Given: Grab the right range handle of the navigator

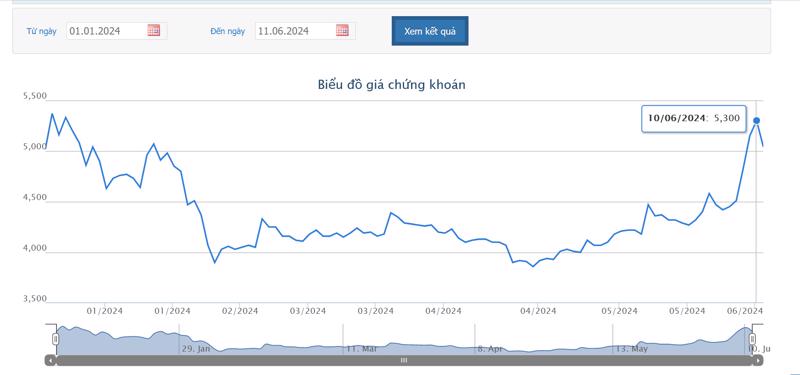Looking at the screenshot, I should pyautogui.click(x=752, y=339).
